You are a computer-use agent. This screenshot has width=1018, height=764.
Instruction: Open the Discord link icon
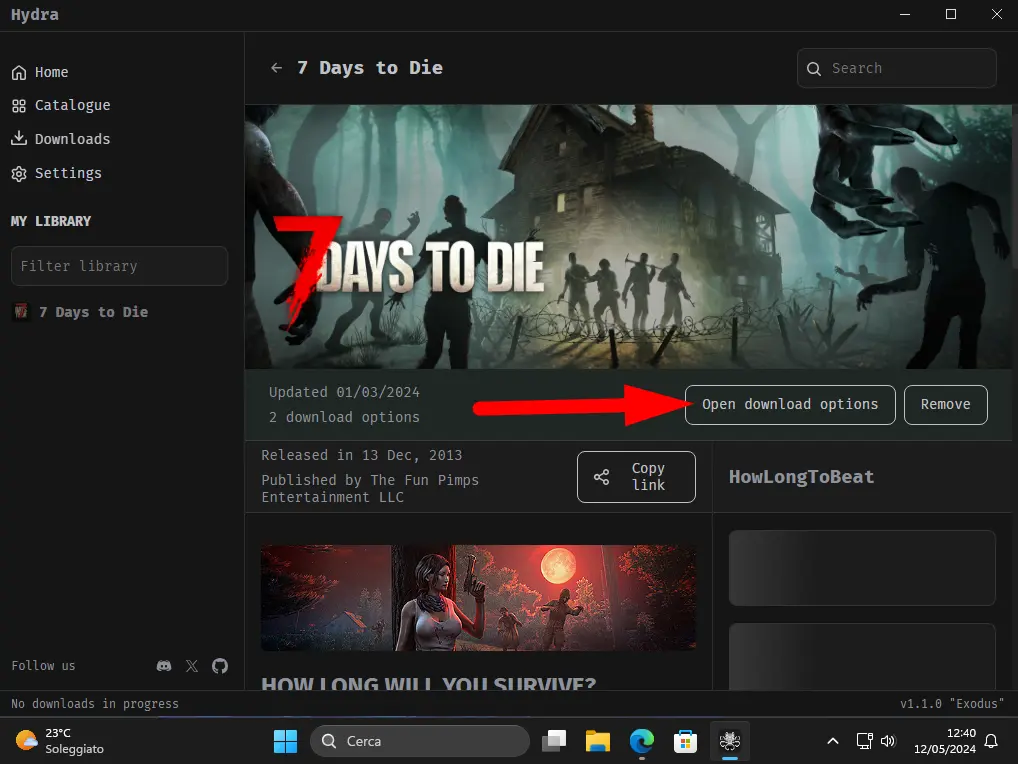point(164,666)
